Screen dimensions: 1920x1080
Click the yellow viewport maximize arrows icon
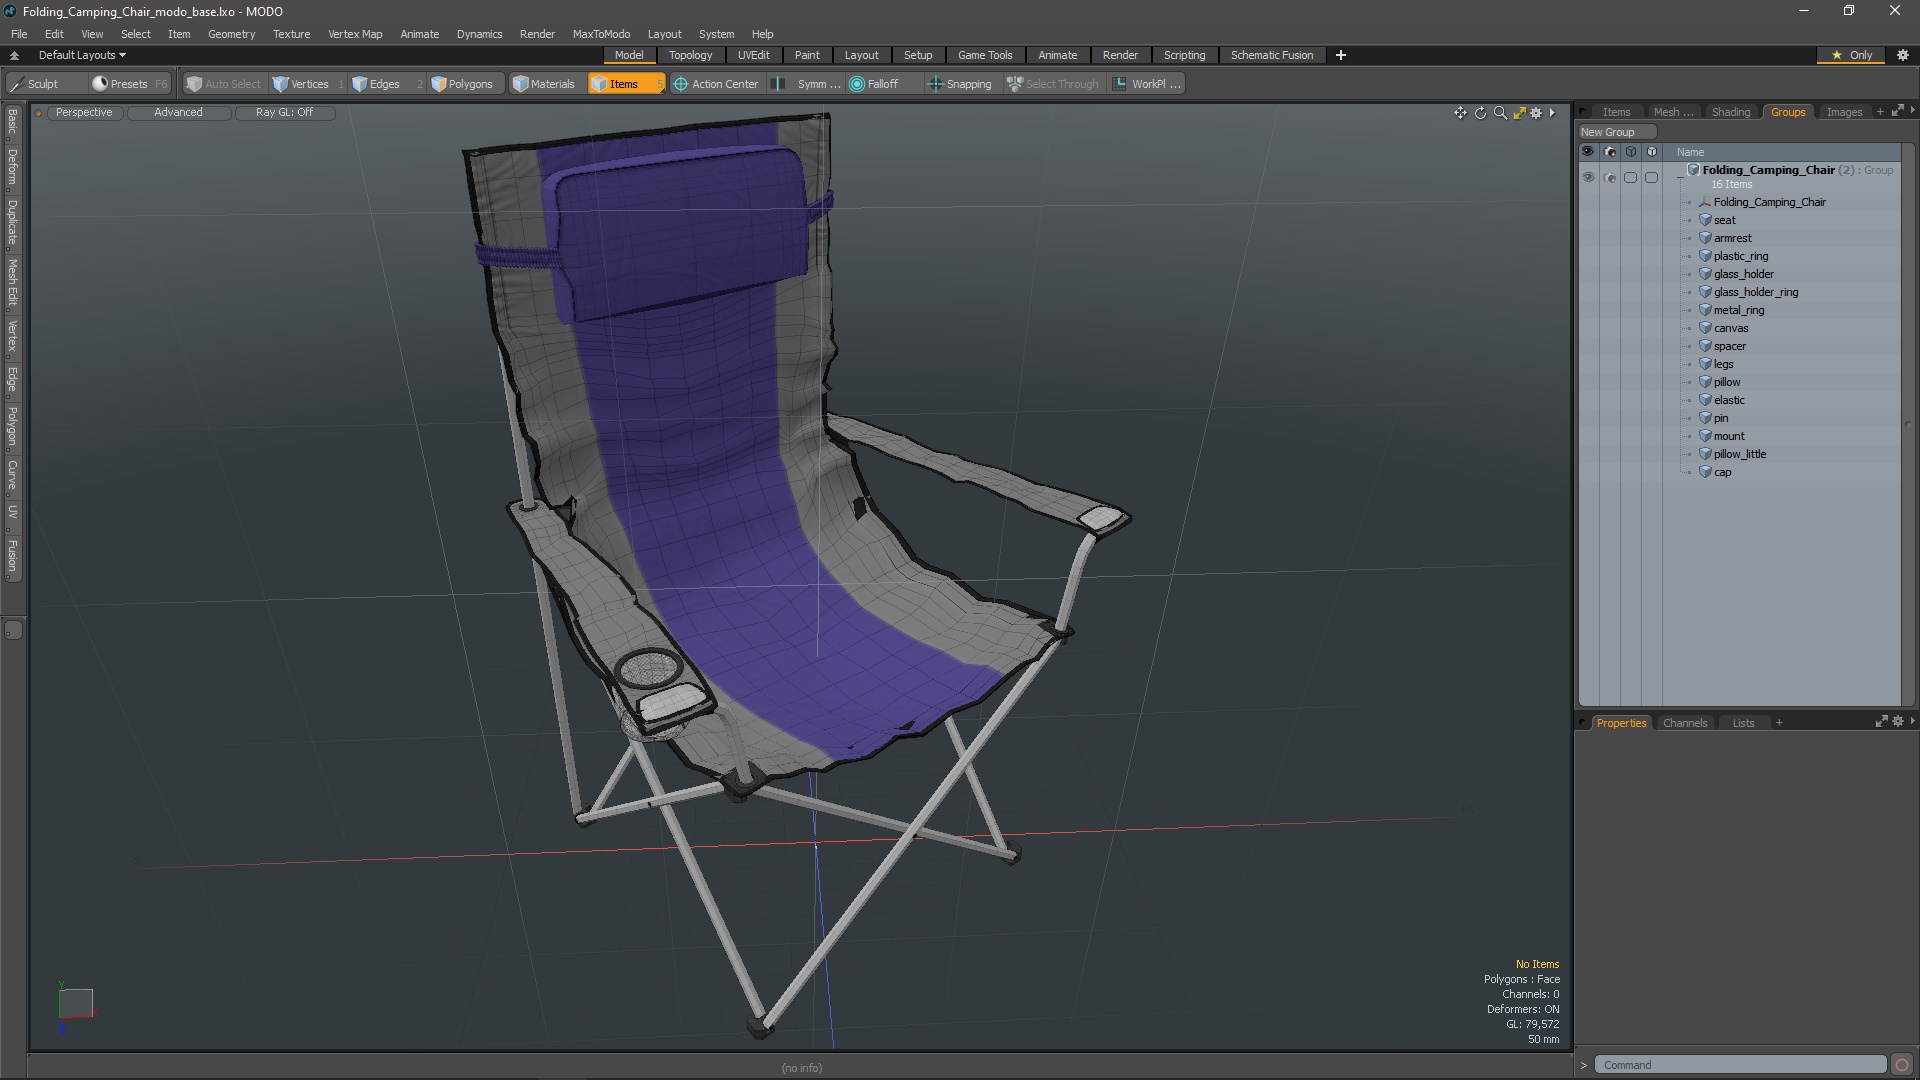click(1519, 113)
